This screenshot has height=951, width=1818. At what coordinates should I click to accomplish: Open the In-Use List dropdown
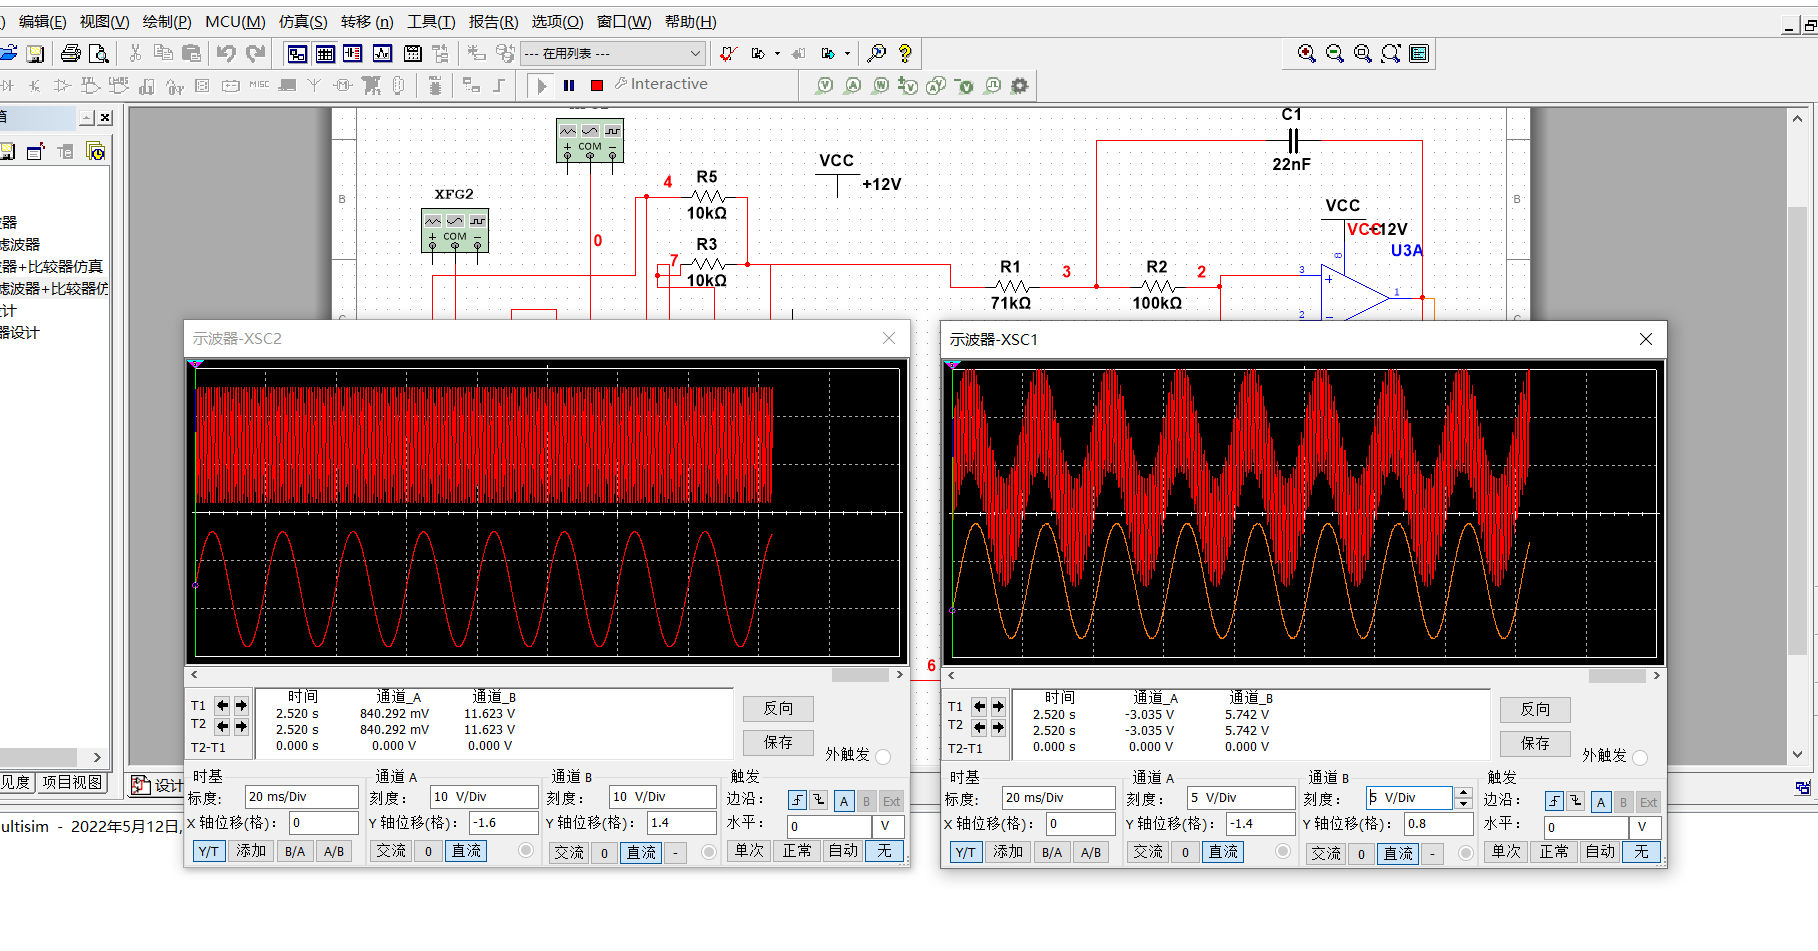tap(695, 53)
